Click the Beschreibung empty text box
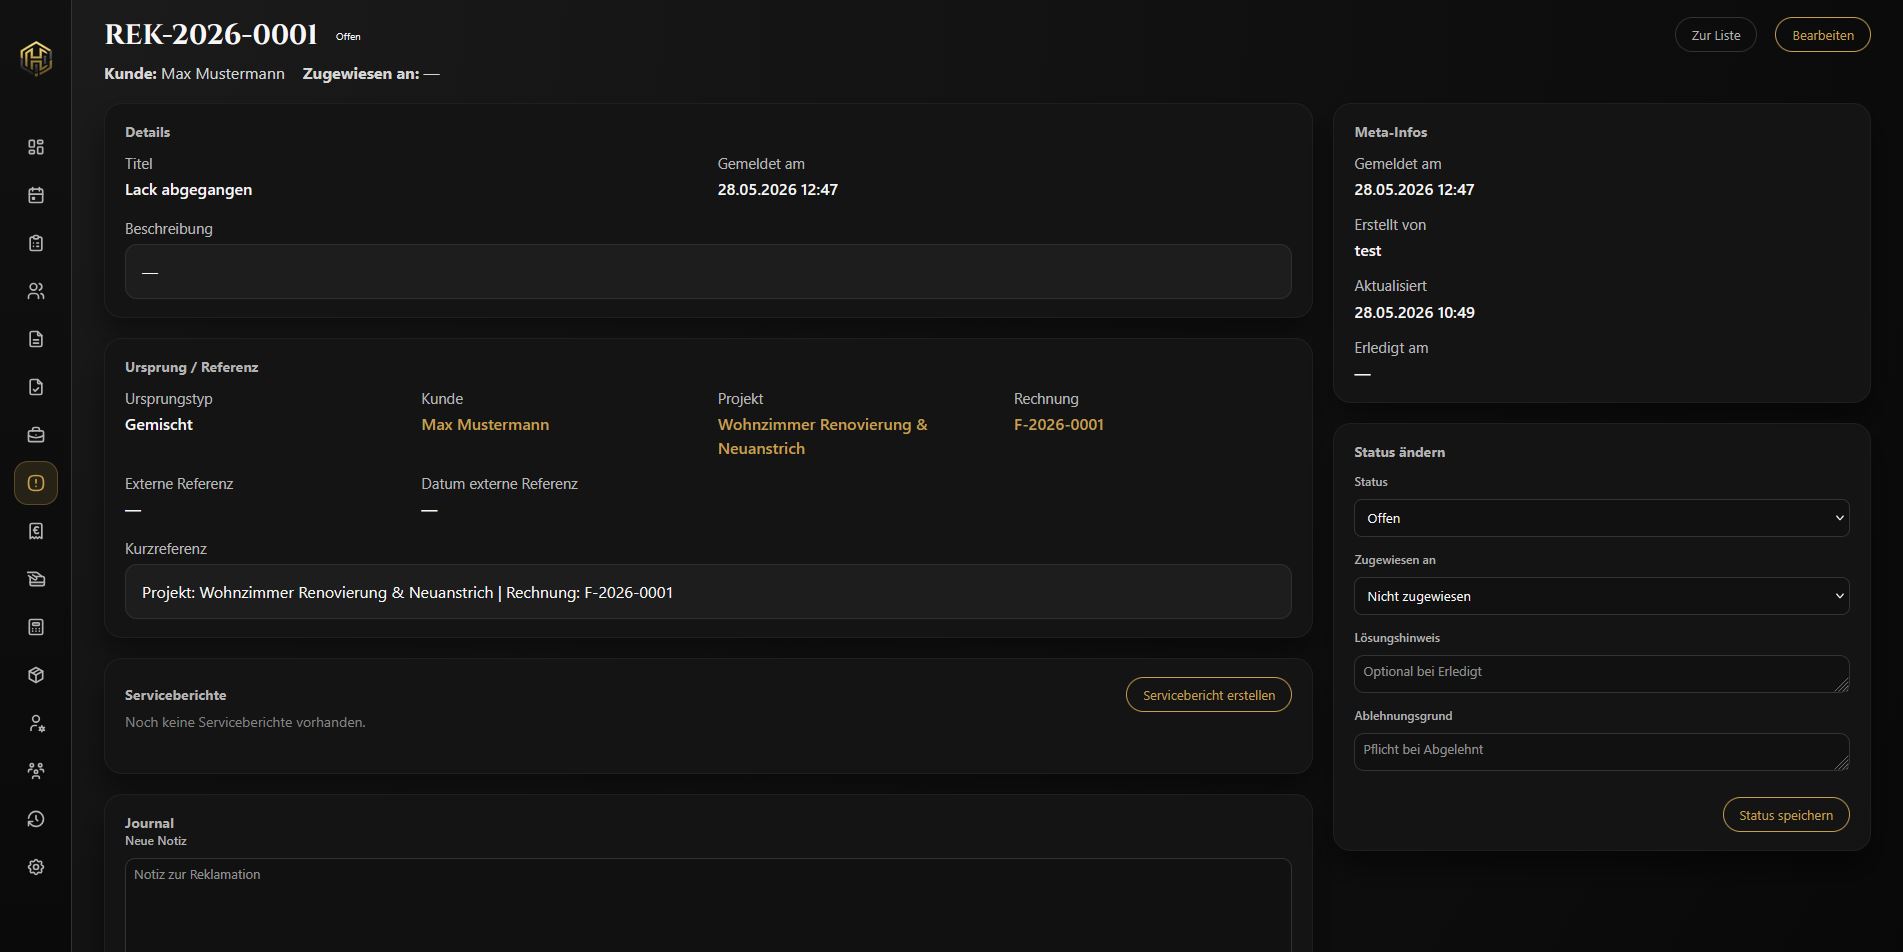Viewport: 1903px width, 952px height. pos(708,272)
